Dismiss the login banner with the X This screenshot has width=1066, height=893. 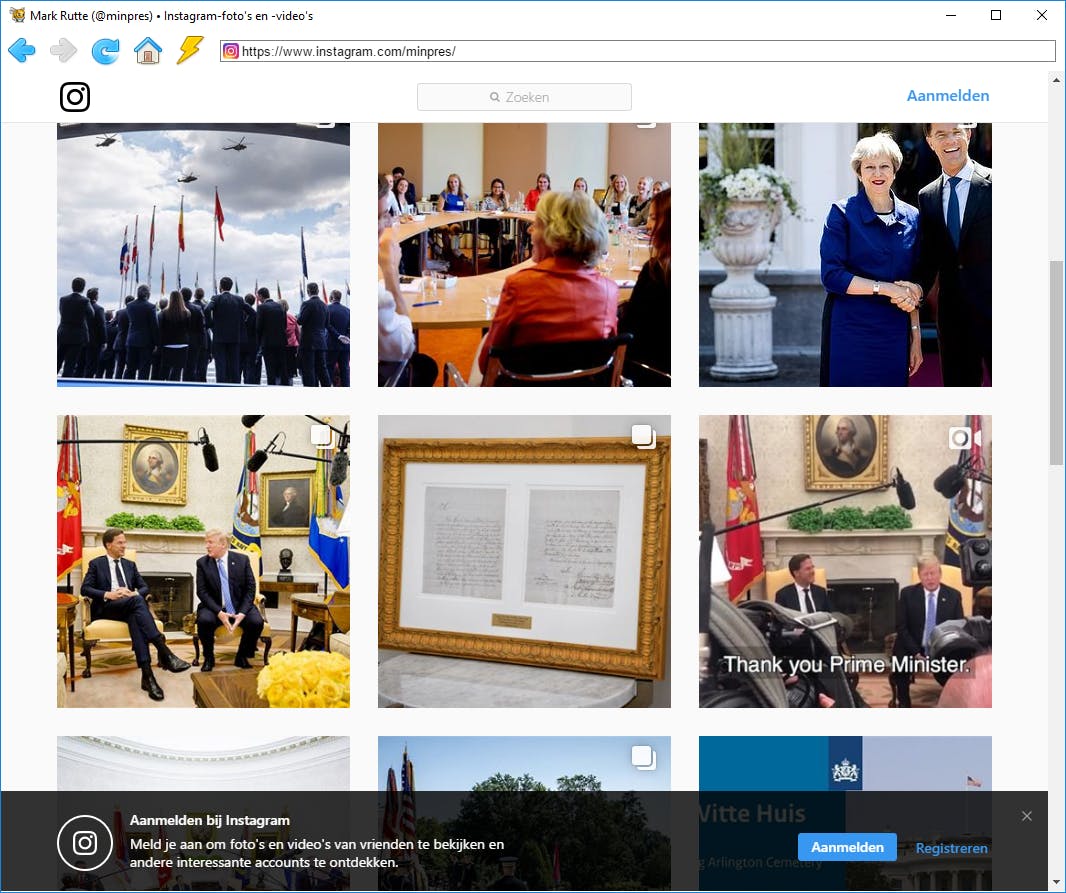(1027, 816)
